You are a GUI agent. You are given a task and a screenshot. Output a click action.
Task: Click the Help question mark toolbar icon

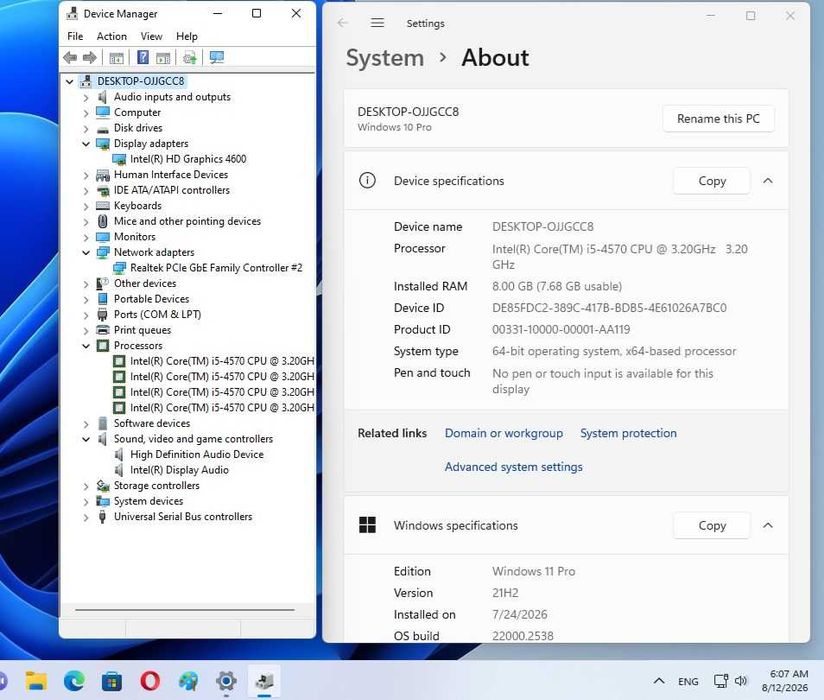pyautogui.click(x=142, y=57)
